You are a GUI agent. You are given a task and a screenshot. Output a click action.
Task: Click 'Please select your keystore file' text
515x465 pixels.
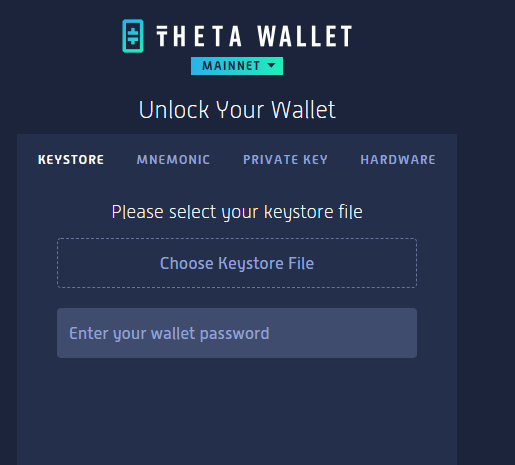(237, 212)
